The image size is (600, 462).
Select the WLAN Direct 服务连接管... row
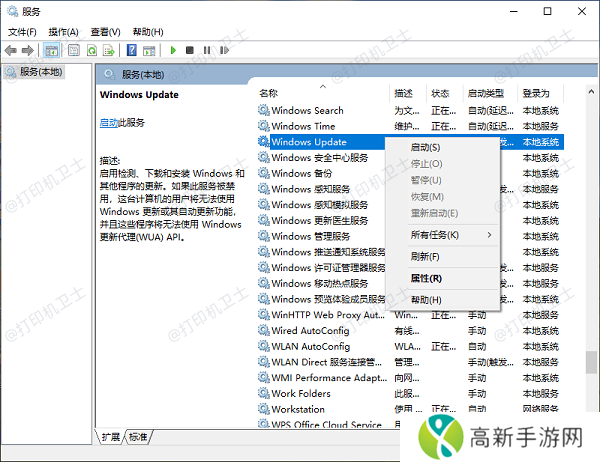(x=410, y=362)
